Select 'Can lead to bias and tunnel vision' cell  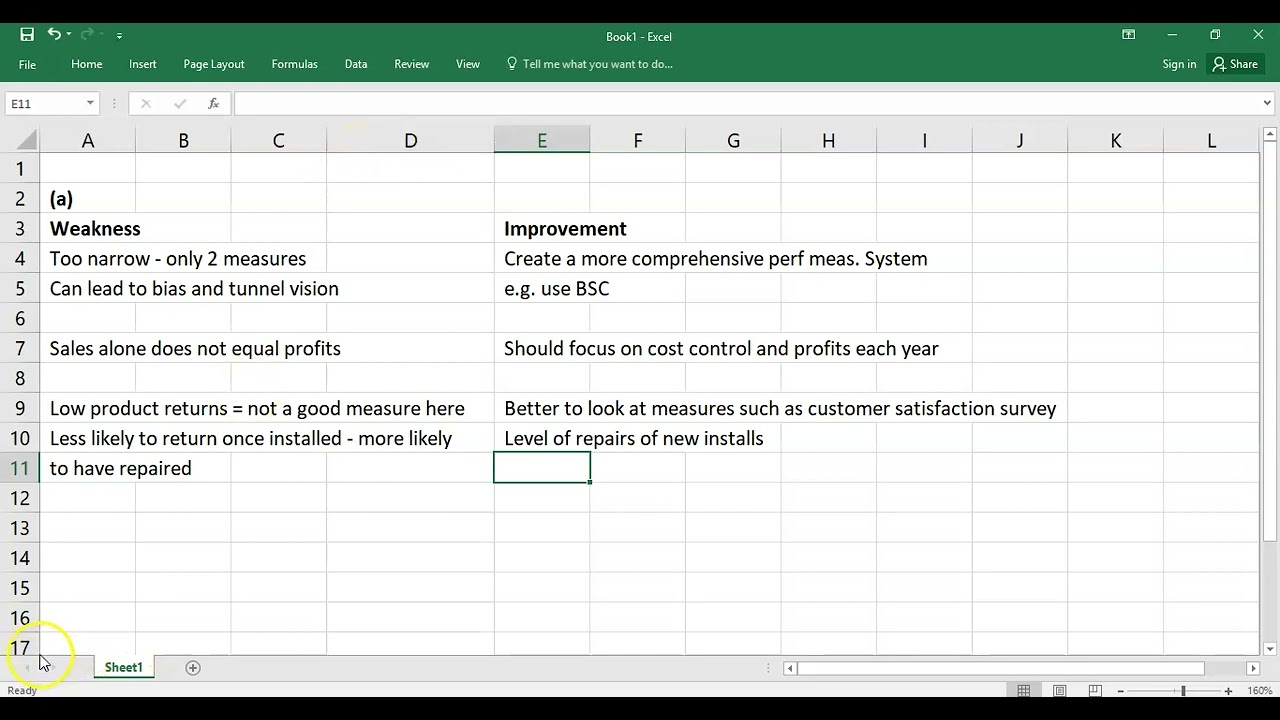(88, 288)
